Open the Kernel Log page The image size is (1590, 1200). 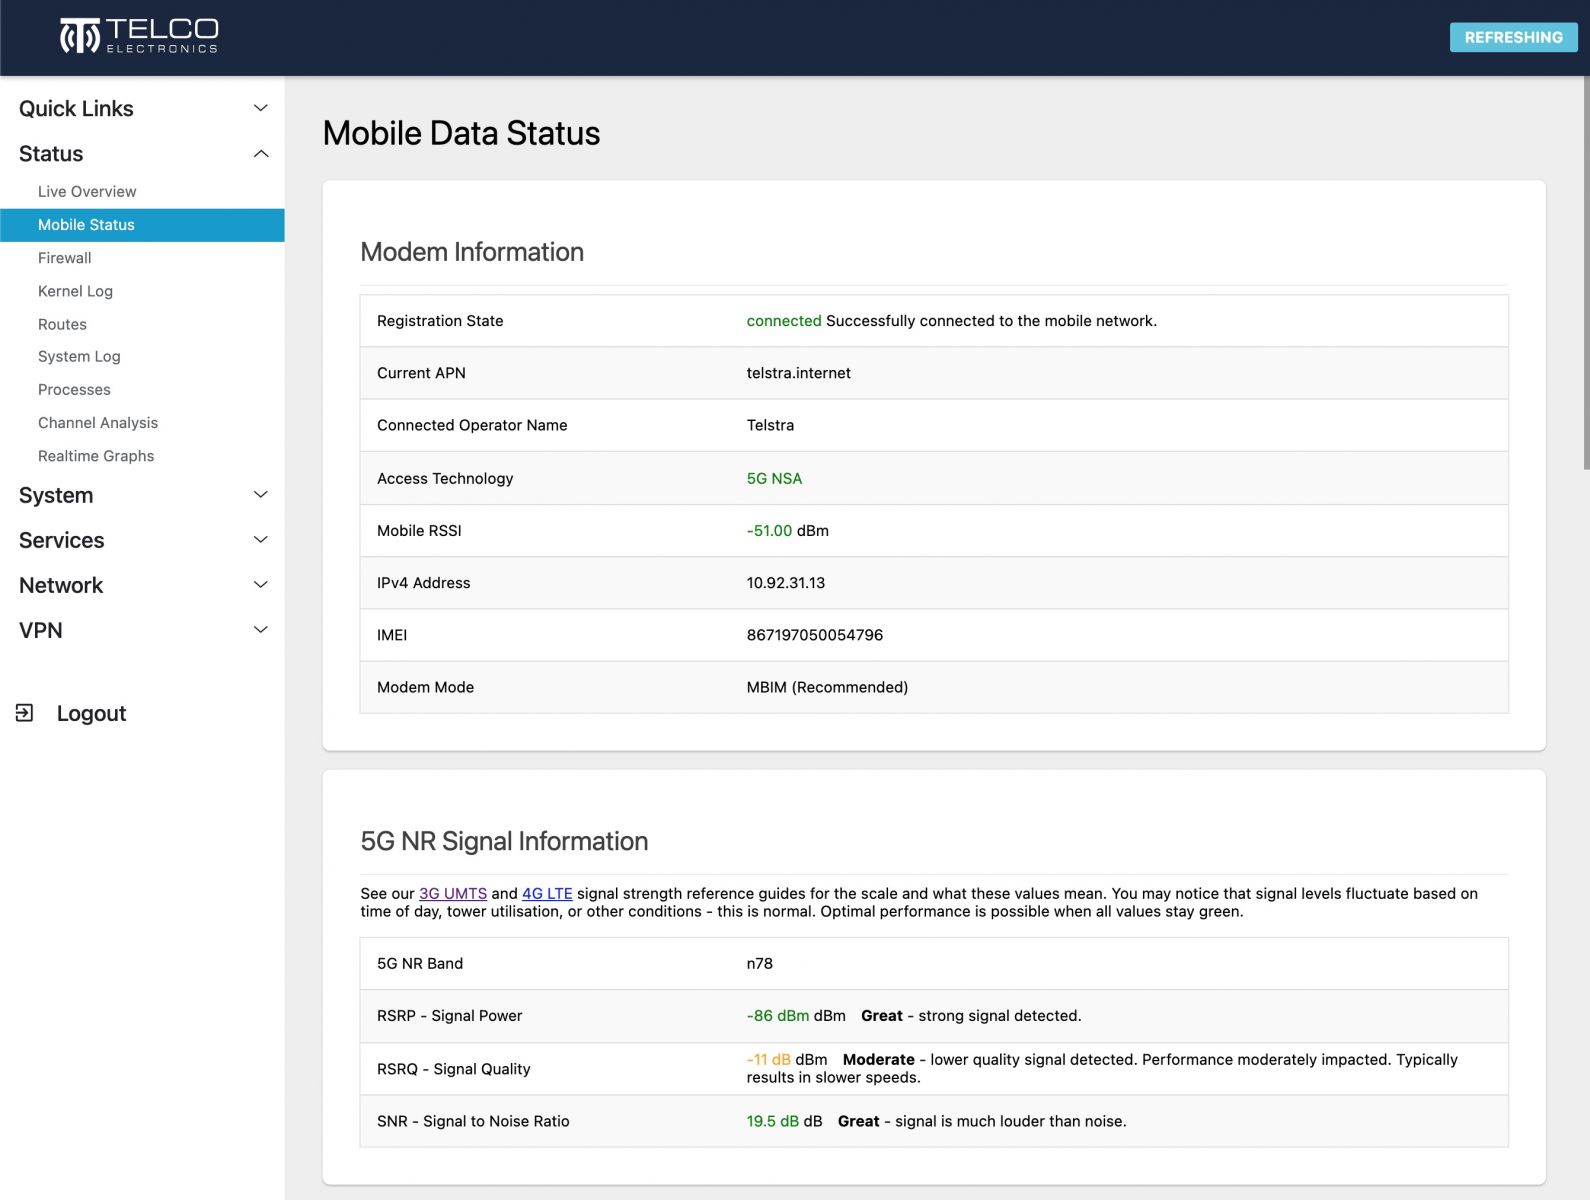pos(75,291)
